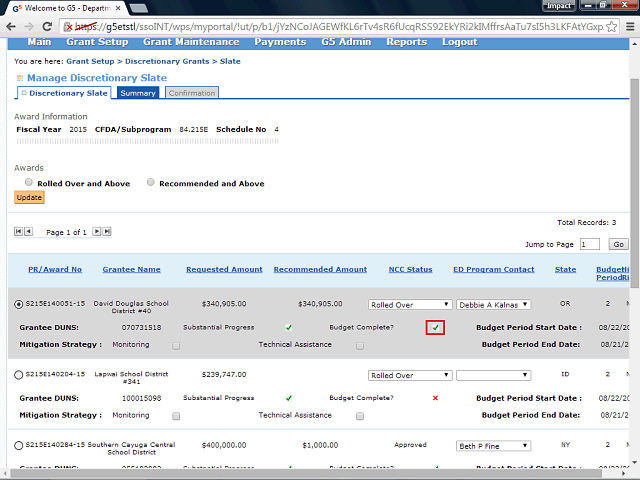Viewport: 640px width, 480px height.
Task: Close the Welcome to G5 browser tab
Action: pyautogui.click(x=118, y=8)
